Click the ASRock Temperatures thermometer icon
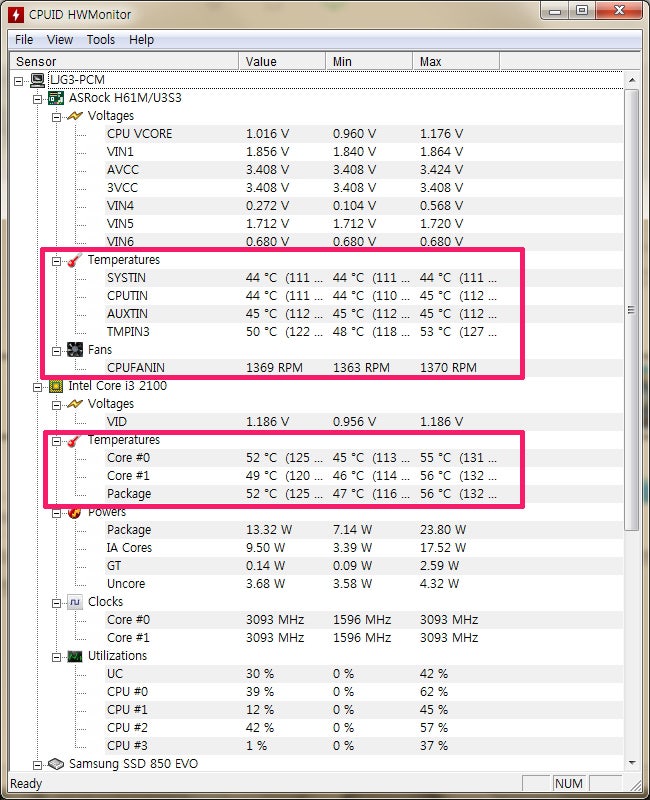Image resolution: width=650 pixels, height=800 pixels. (74, 260)
